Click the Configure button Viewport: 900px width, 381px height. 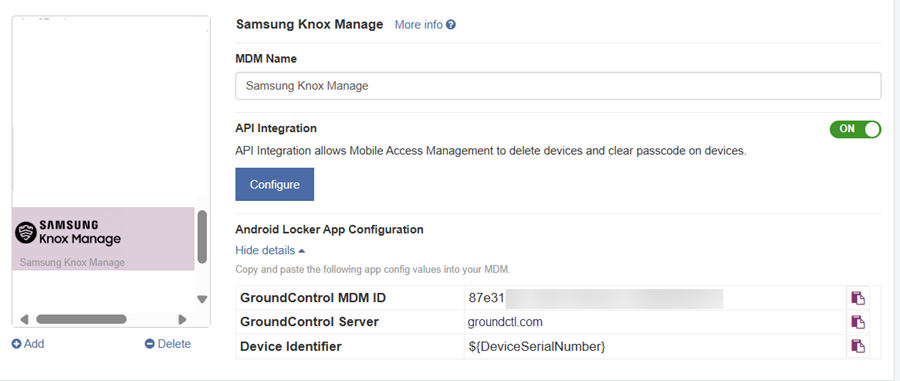[274, 184]
